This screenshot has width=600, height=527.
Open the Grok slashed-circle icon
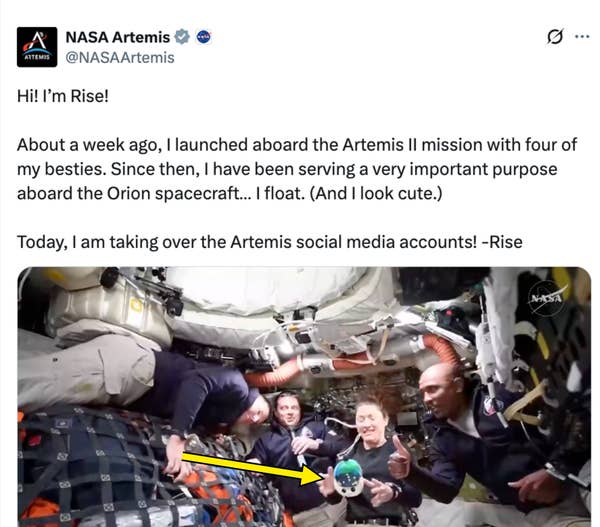(x=554, y=37)
